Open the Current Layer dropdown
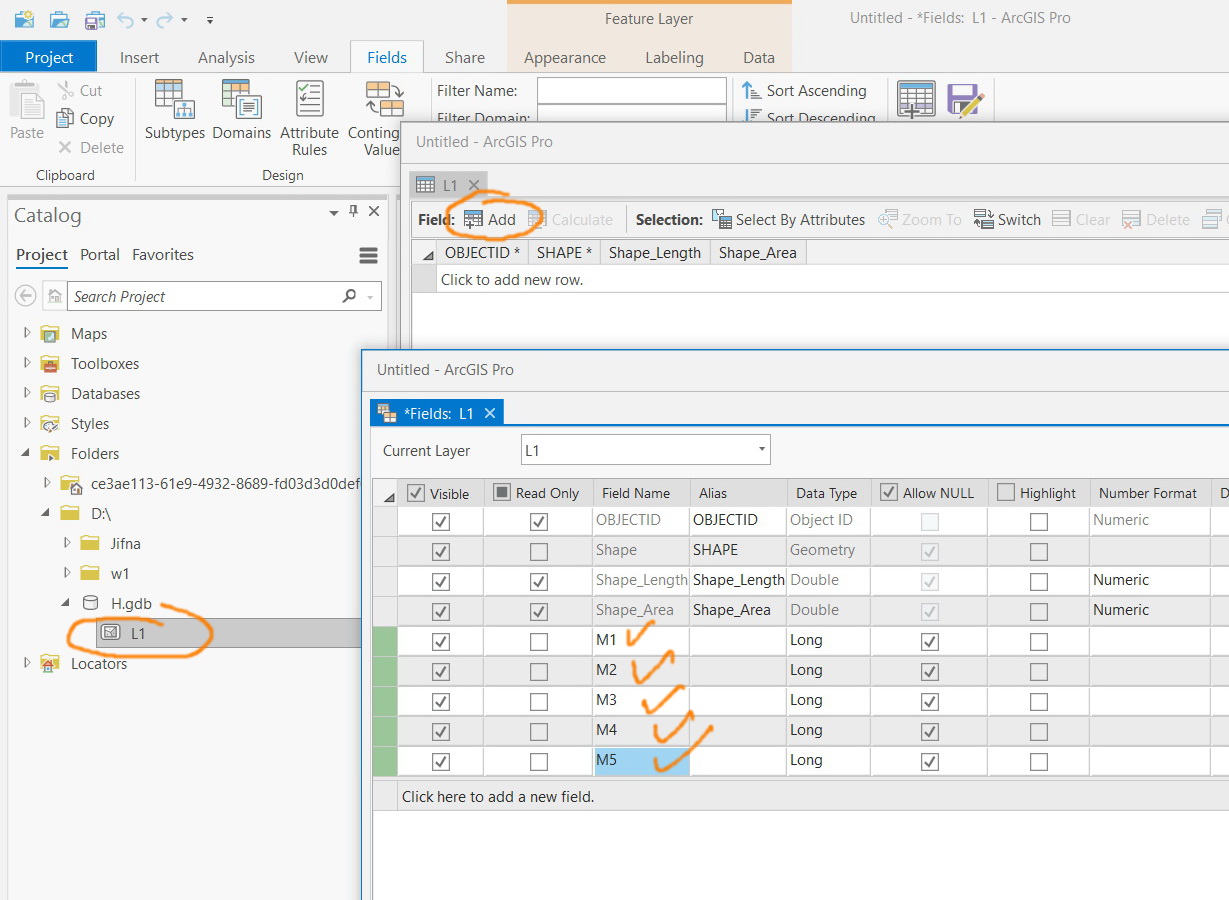1229x900 pixels. pos(760,449)
